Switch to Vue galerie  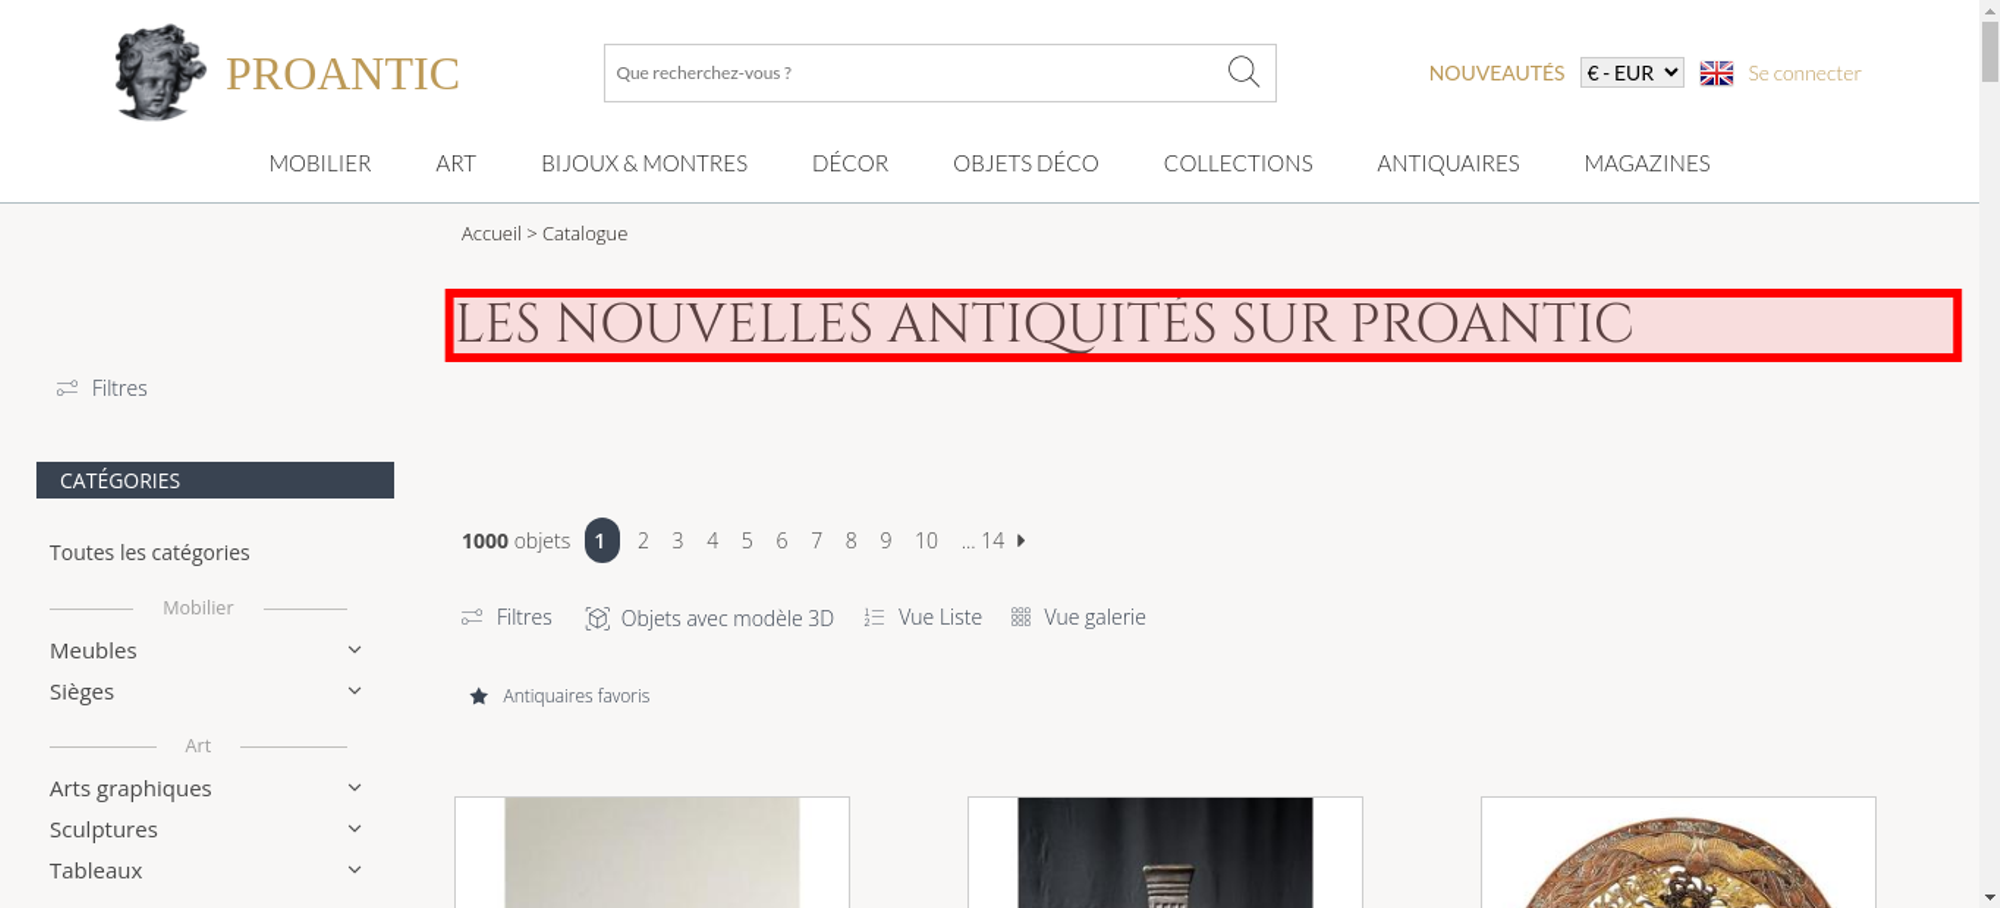[1078, 617]
